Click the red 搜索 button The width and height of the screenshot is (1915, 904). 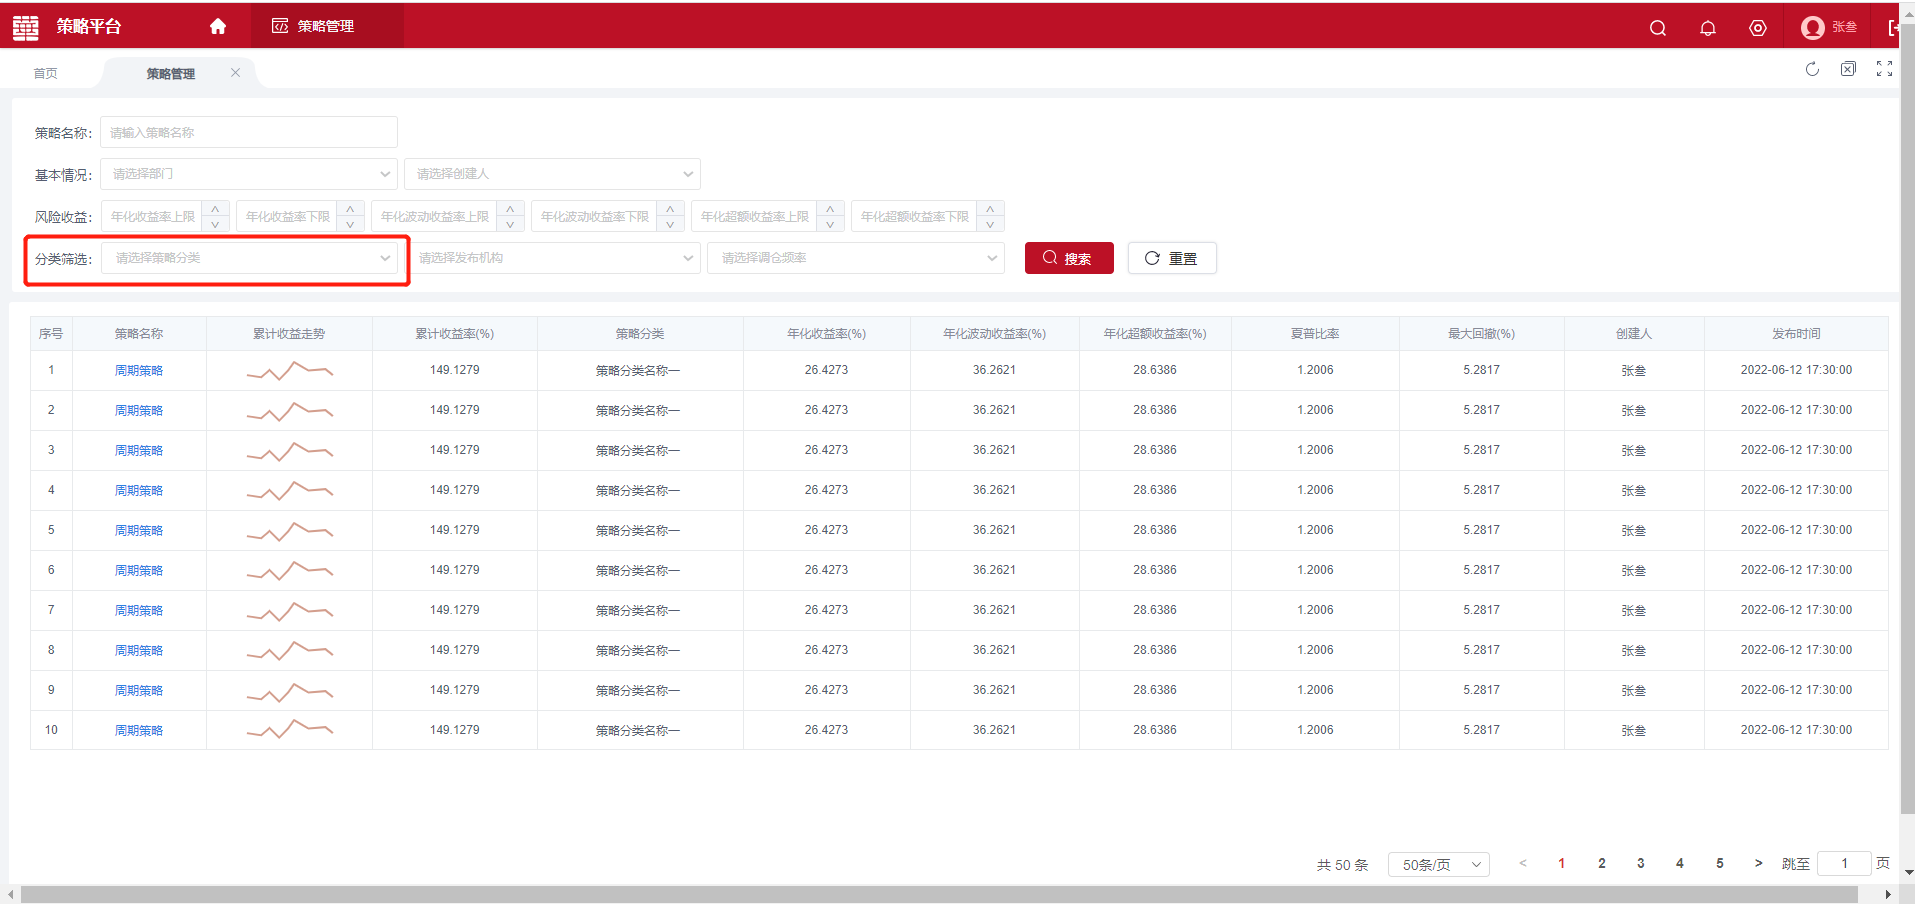tap(1069, 258)
